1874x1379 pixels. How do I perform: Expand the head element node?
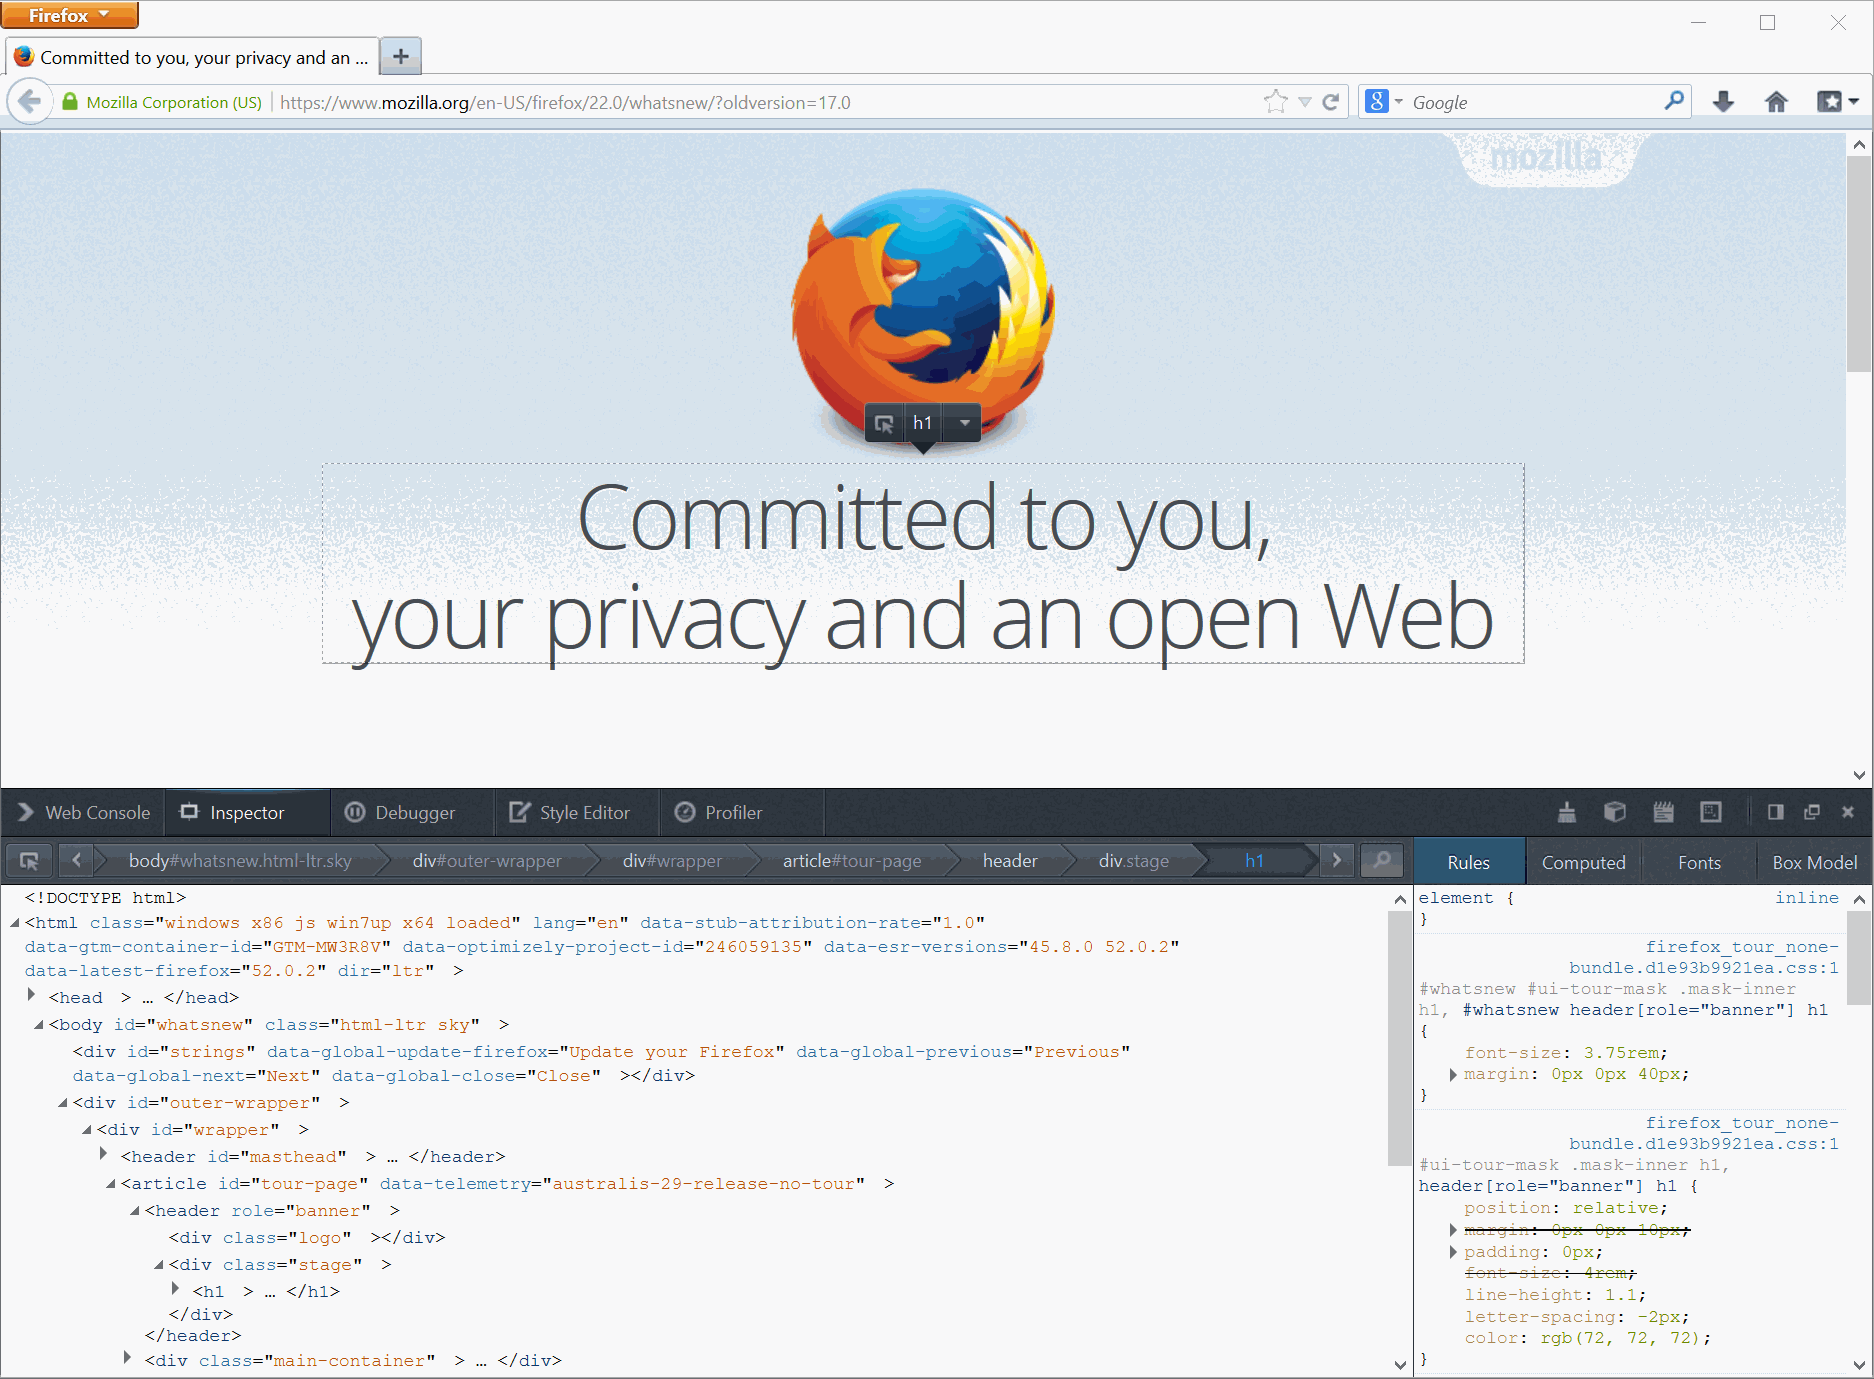32,995
